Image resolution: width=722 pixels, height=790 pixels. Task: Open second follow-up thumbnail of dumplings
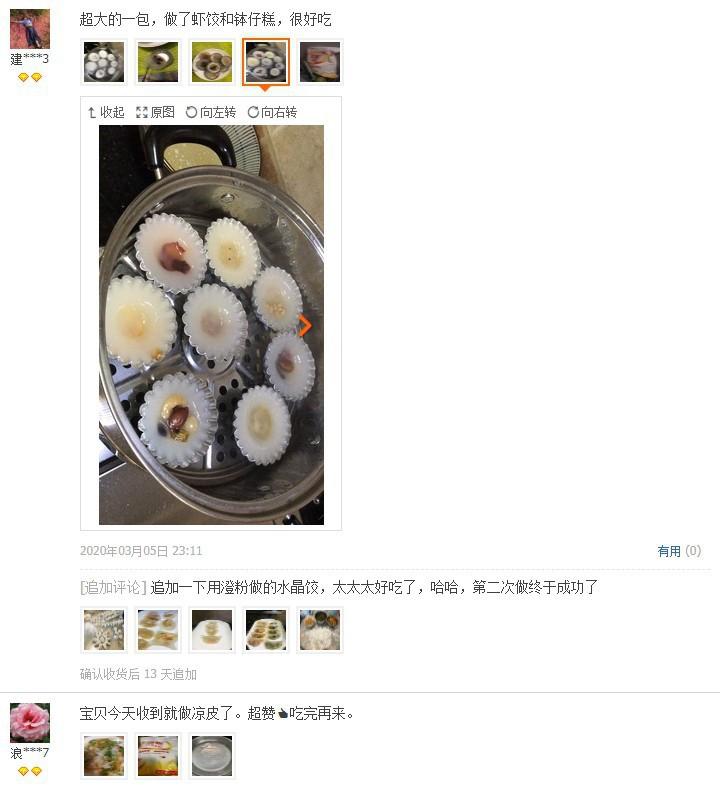[x=158, y=630]
